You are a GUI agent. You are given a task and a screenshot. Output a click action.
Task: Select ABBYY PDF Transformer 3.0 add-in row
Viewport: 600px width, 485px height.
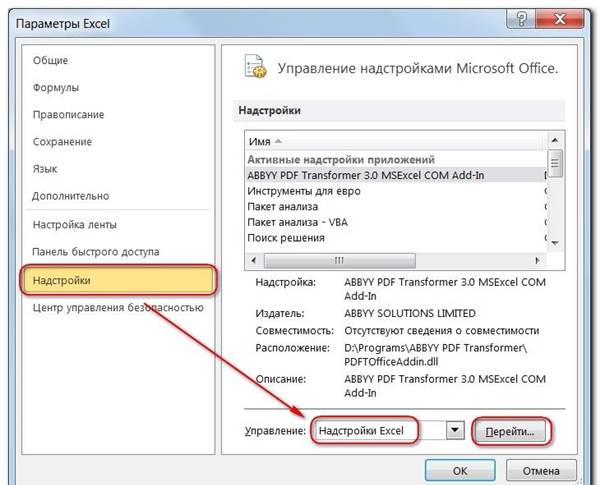[x=396, y=175]
